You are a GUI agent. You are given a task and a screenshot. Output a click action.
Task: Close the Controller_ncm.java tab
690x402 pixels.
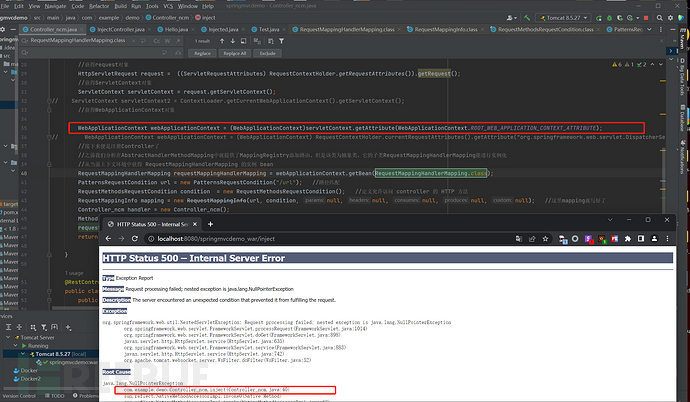(x=82, y=29)
